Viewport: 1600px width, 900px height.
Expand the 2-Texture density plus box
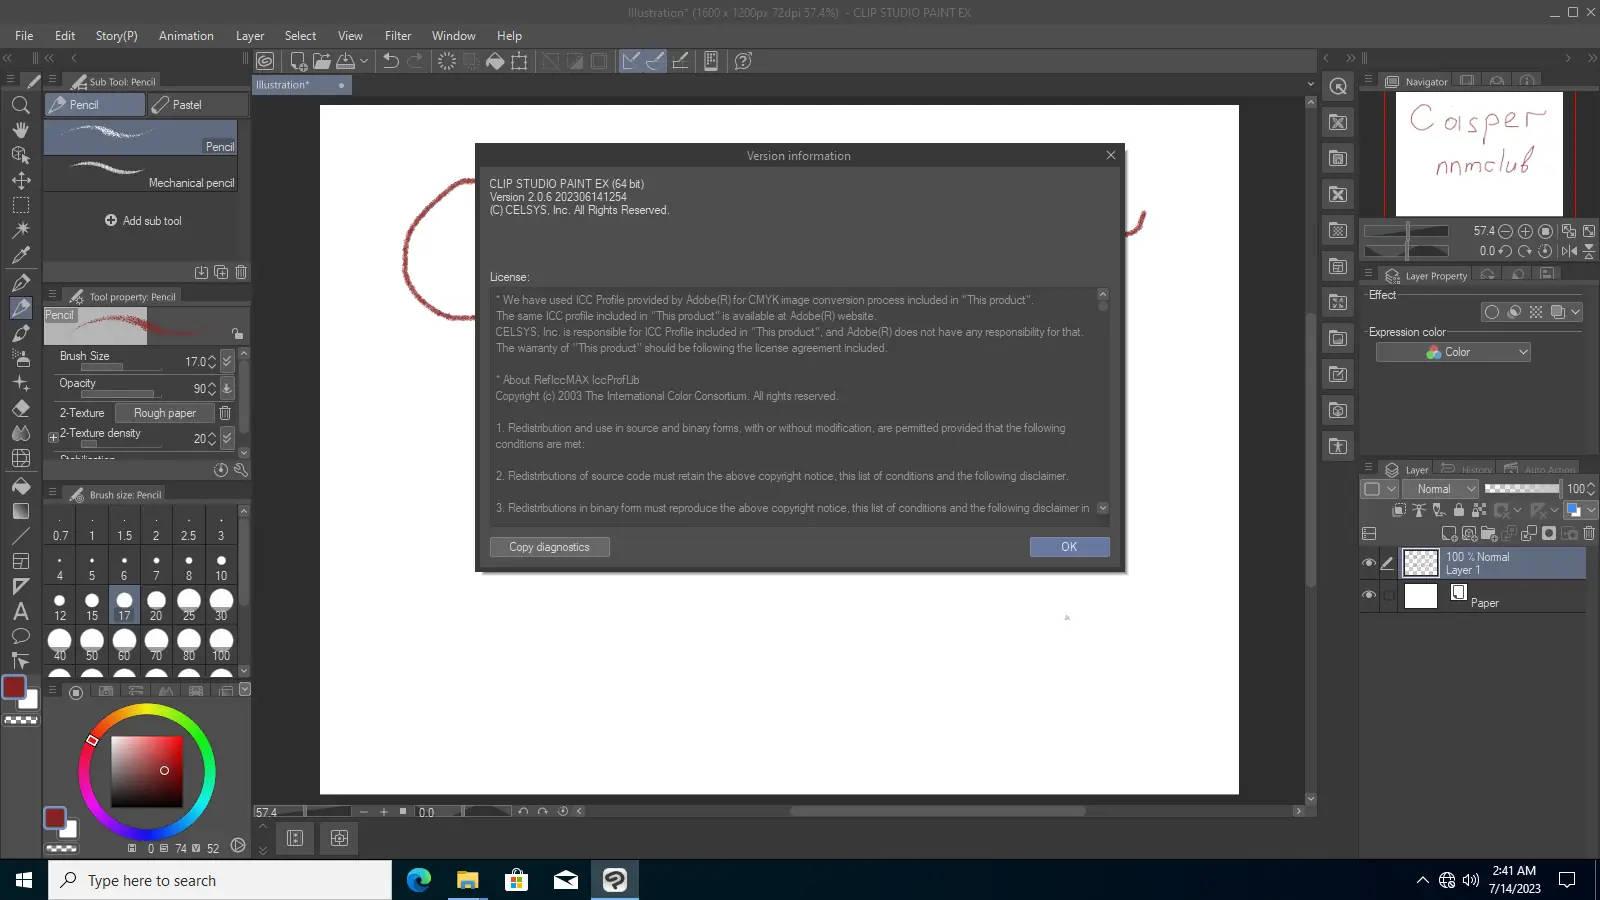pos(53,437)
